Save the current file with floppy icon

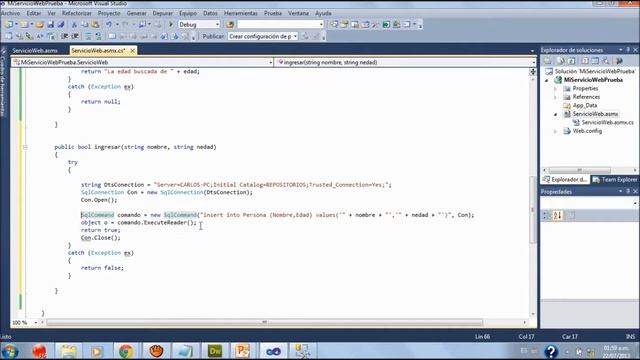click(x=51, y=24)
